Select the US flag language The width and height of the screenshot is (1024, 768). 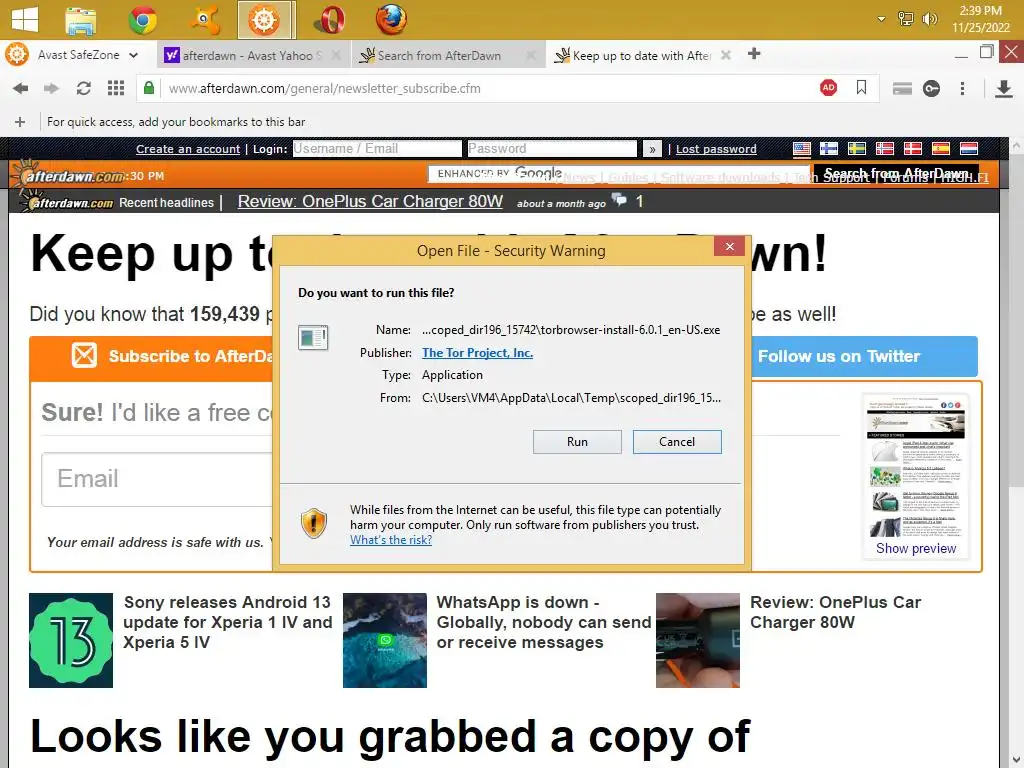coord(802,148)
